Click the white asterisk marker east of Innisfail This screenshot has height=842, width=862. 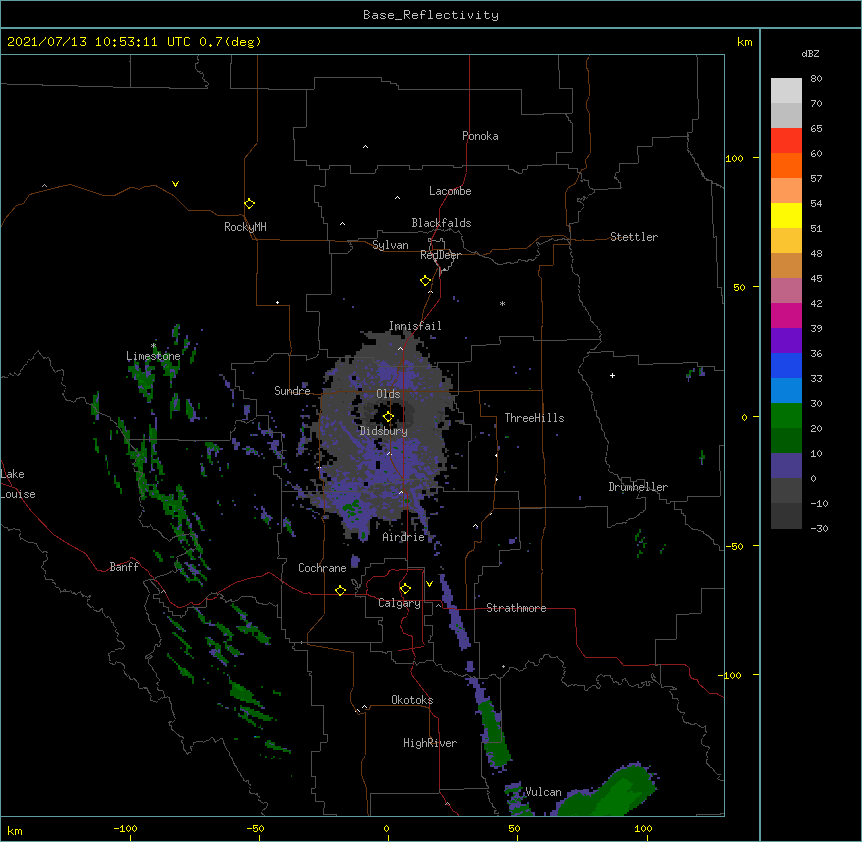point(502,303)
